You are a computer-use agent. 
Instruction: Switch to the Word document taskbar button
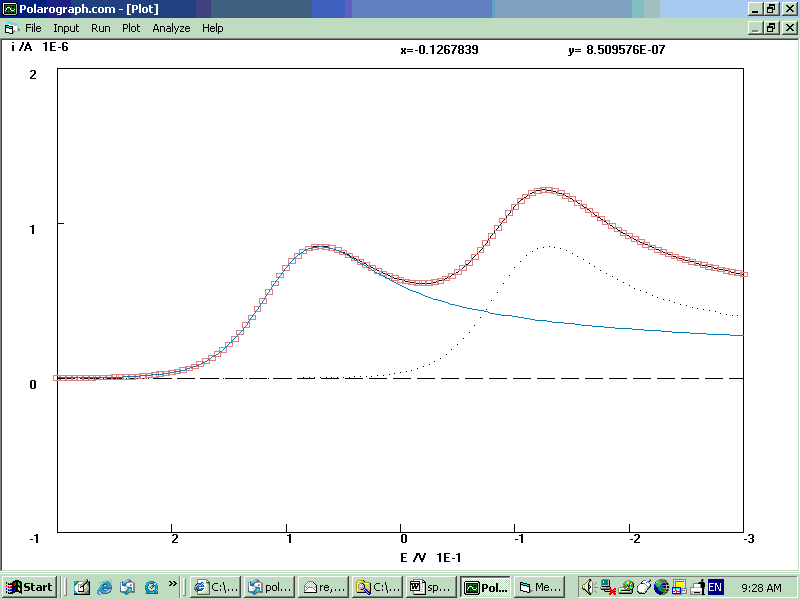pos(430,587)
